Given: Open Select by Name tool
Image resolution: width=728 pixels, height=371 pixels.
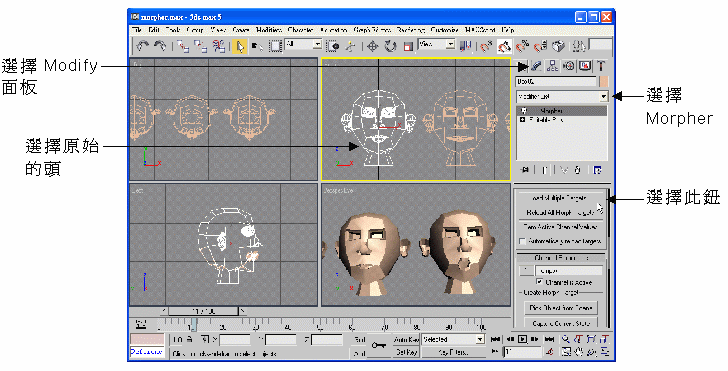Looking at the screenshot, I should (x=257, y=46).
